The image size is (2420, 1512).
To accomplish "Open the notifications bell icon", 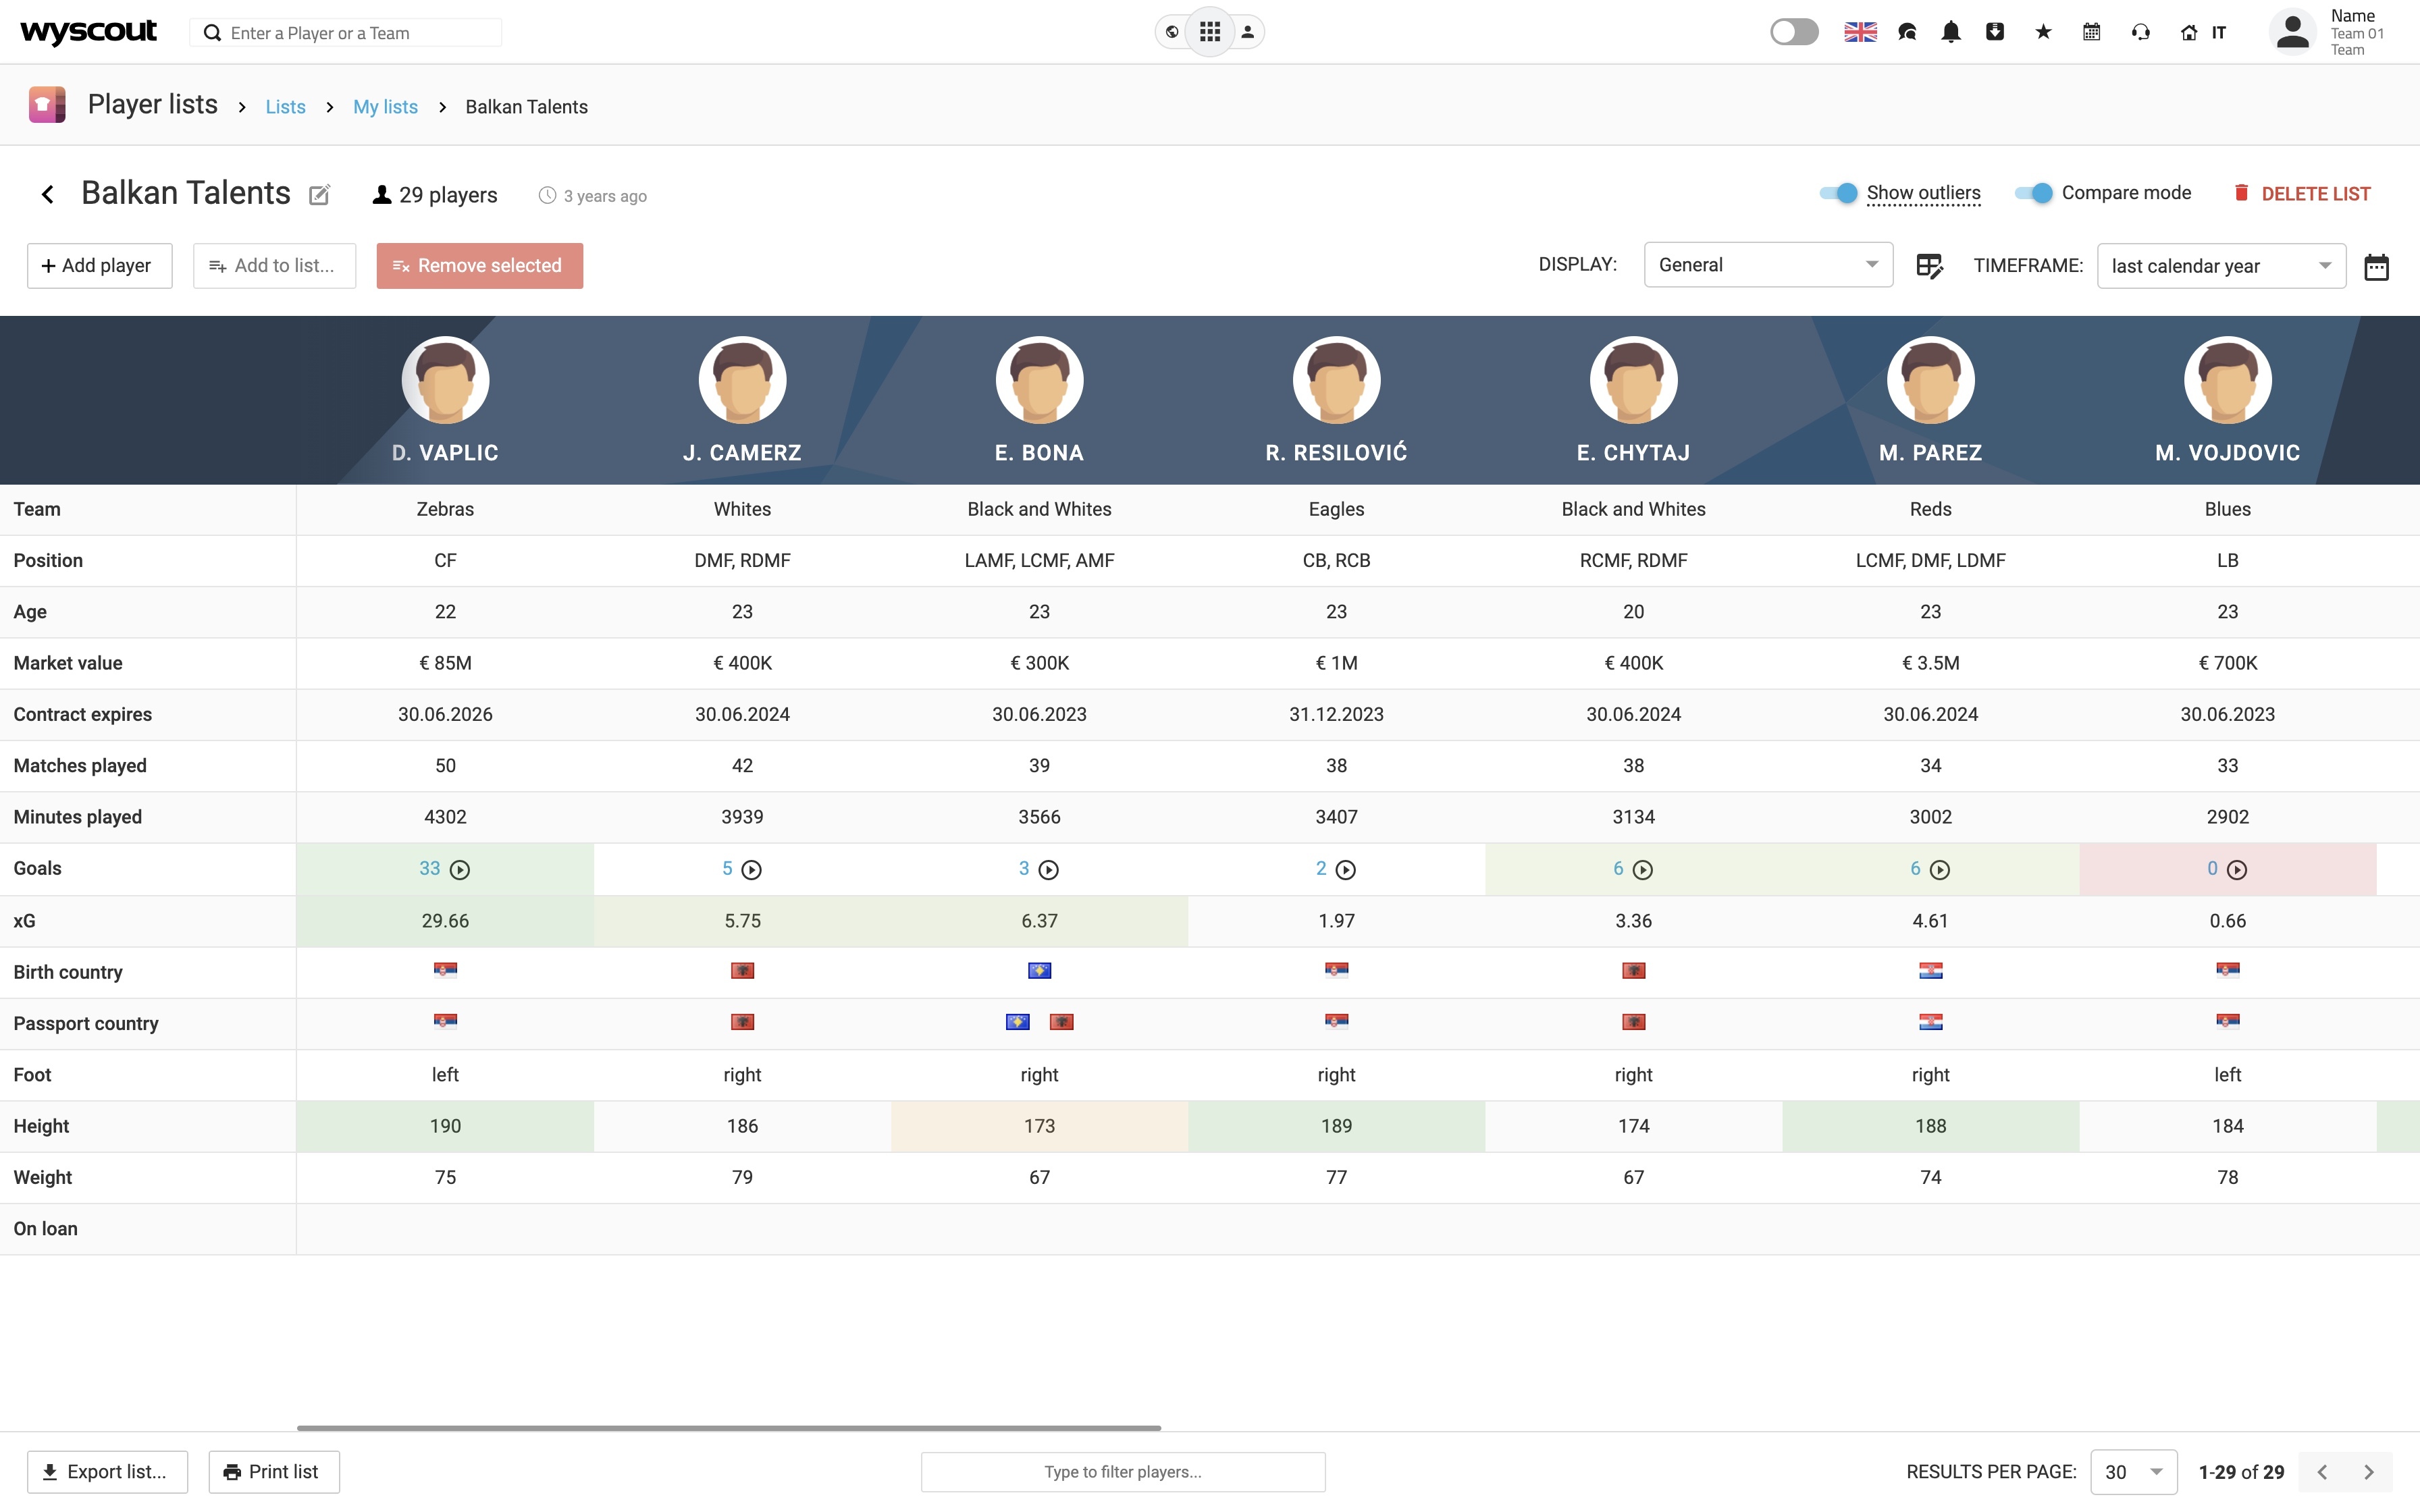I will click(1950, 32).
